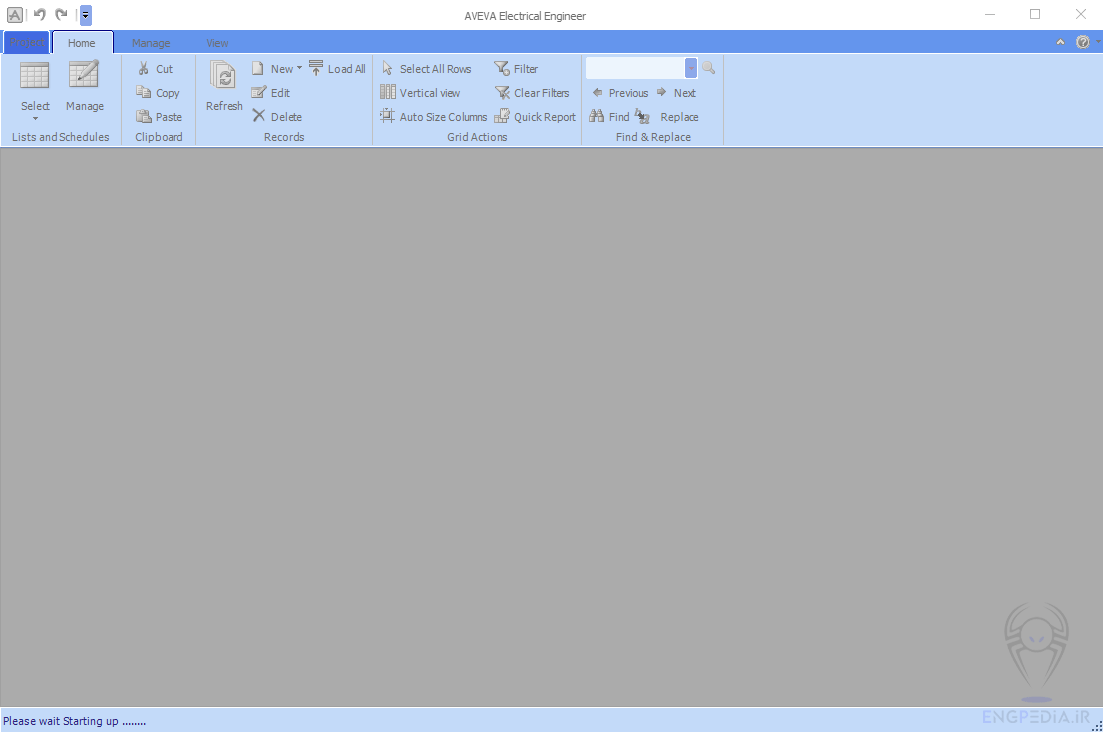Click the Copy icon in Clipboard
1103x733 pixels.
tap(144, 92)
